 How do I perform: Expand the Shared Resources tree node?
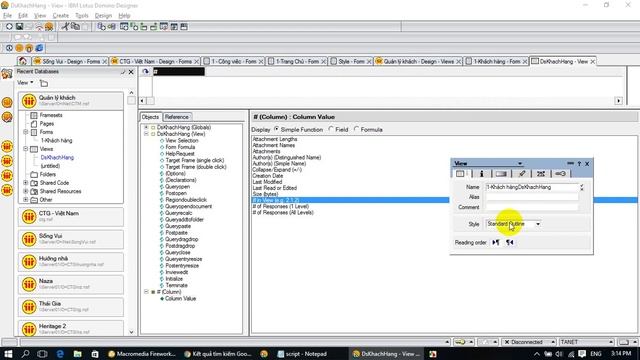(26, 191)
